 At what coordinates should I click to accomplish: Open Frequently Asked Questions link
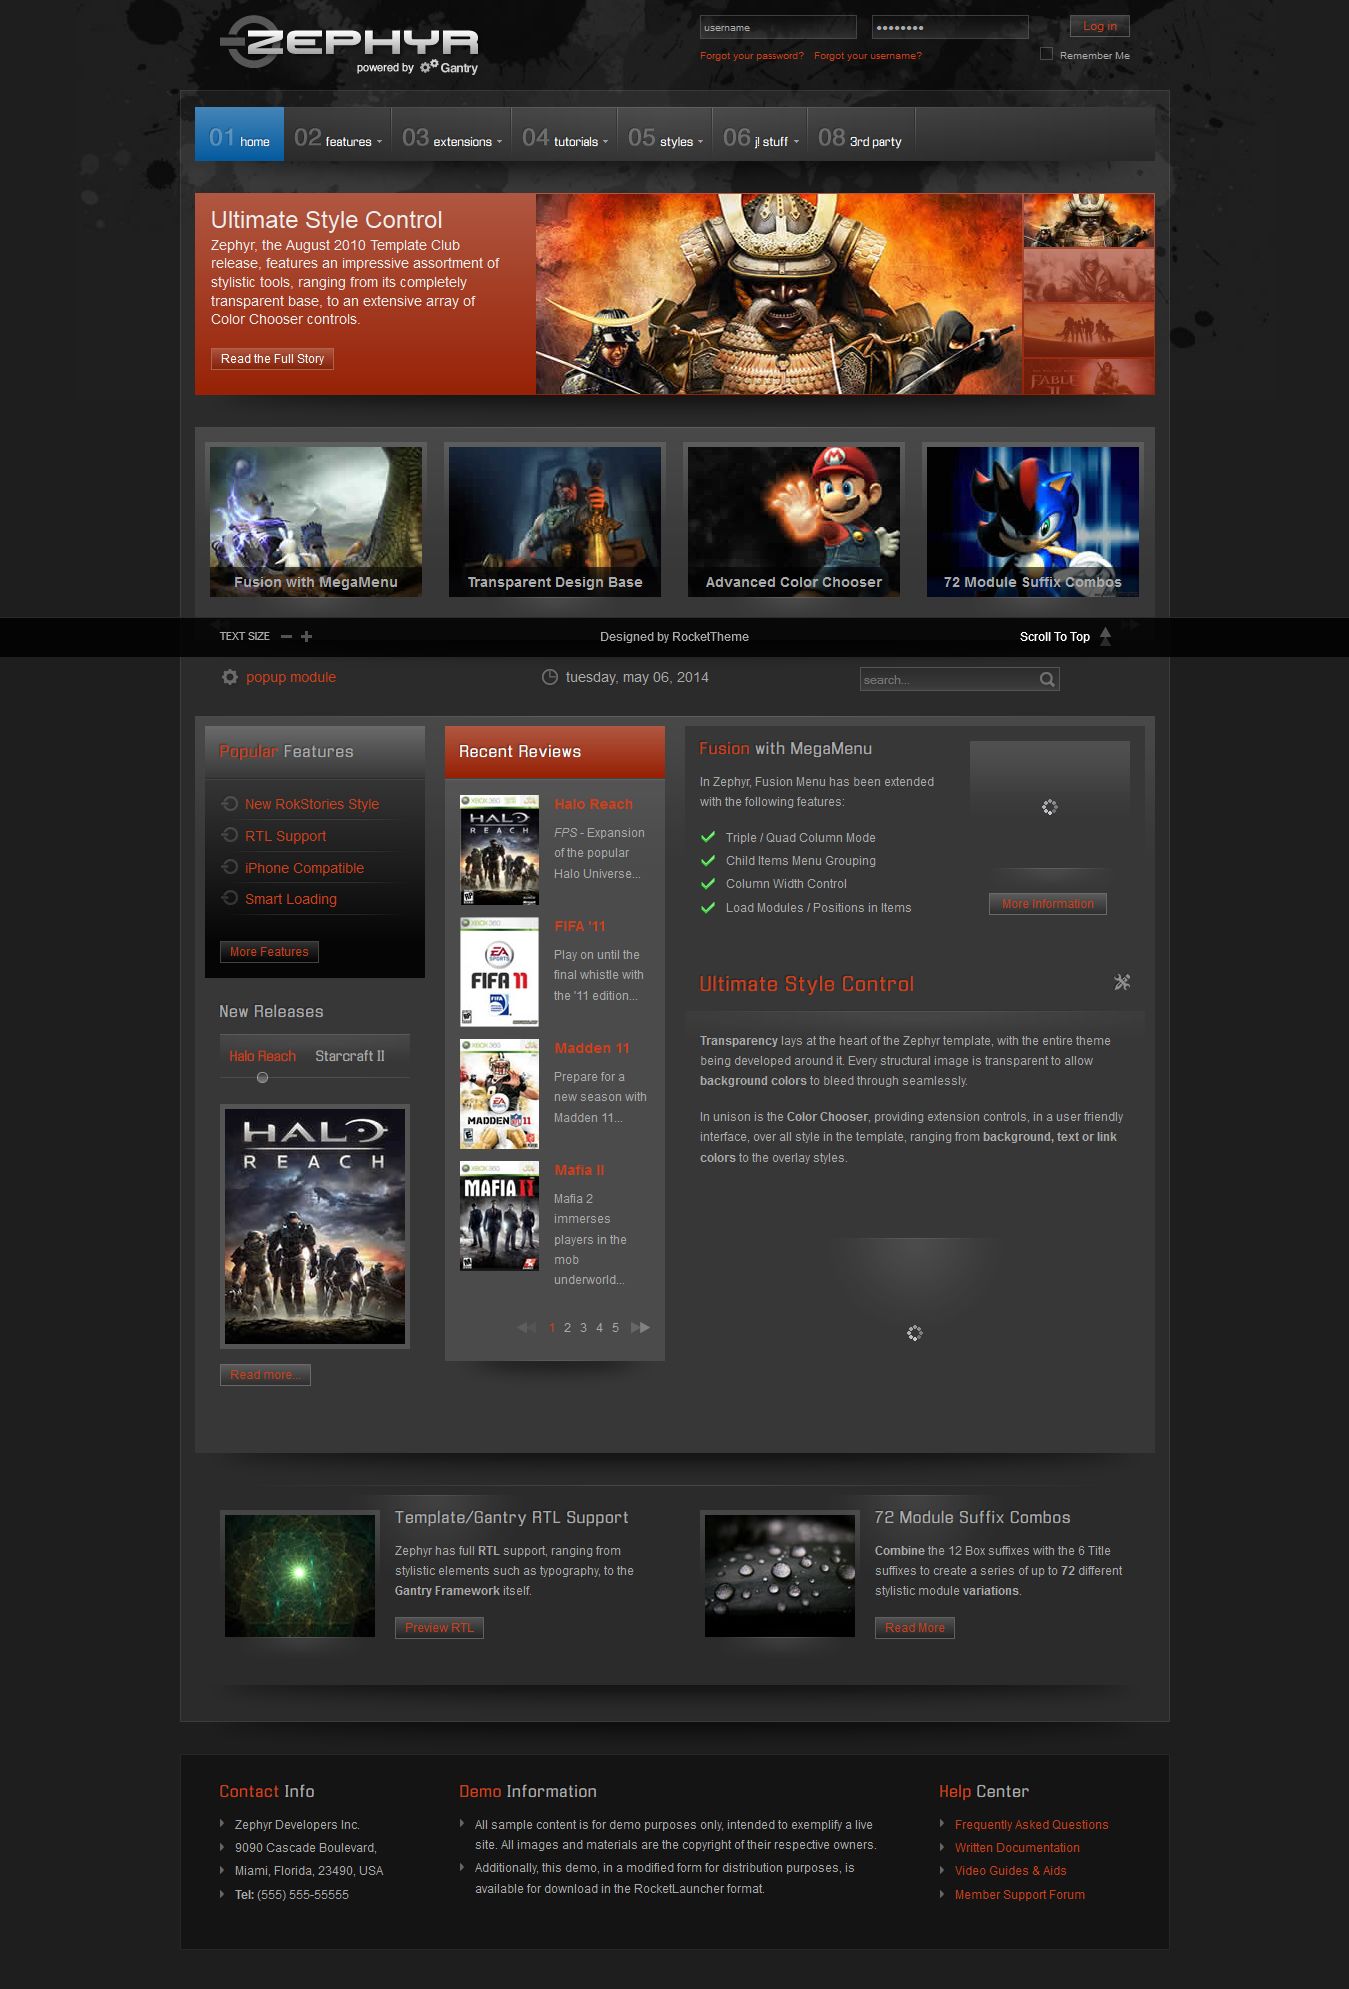(x=1031, y=1825)
